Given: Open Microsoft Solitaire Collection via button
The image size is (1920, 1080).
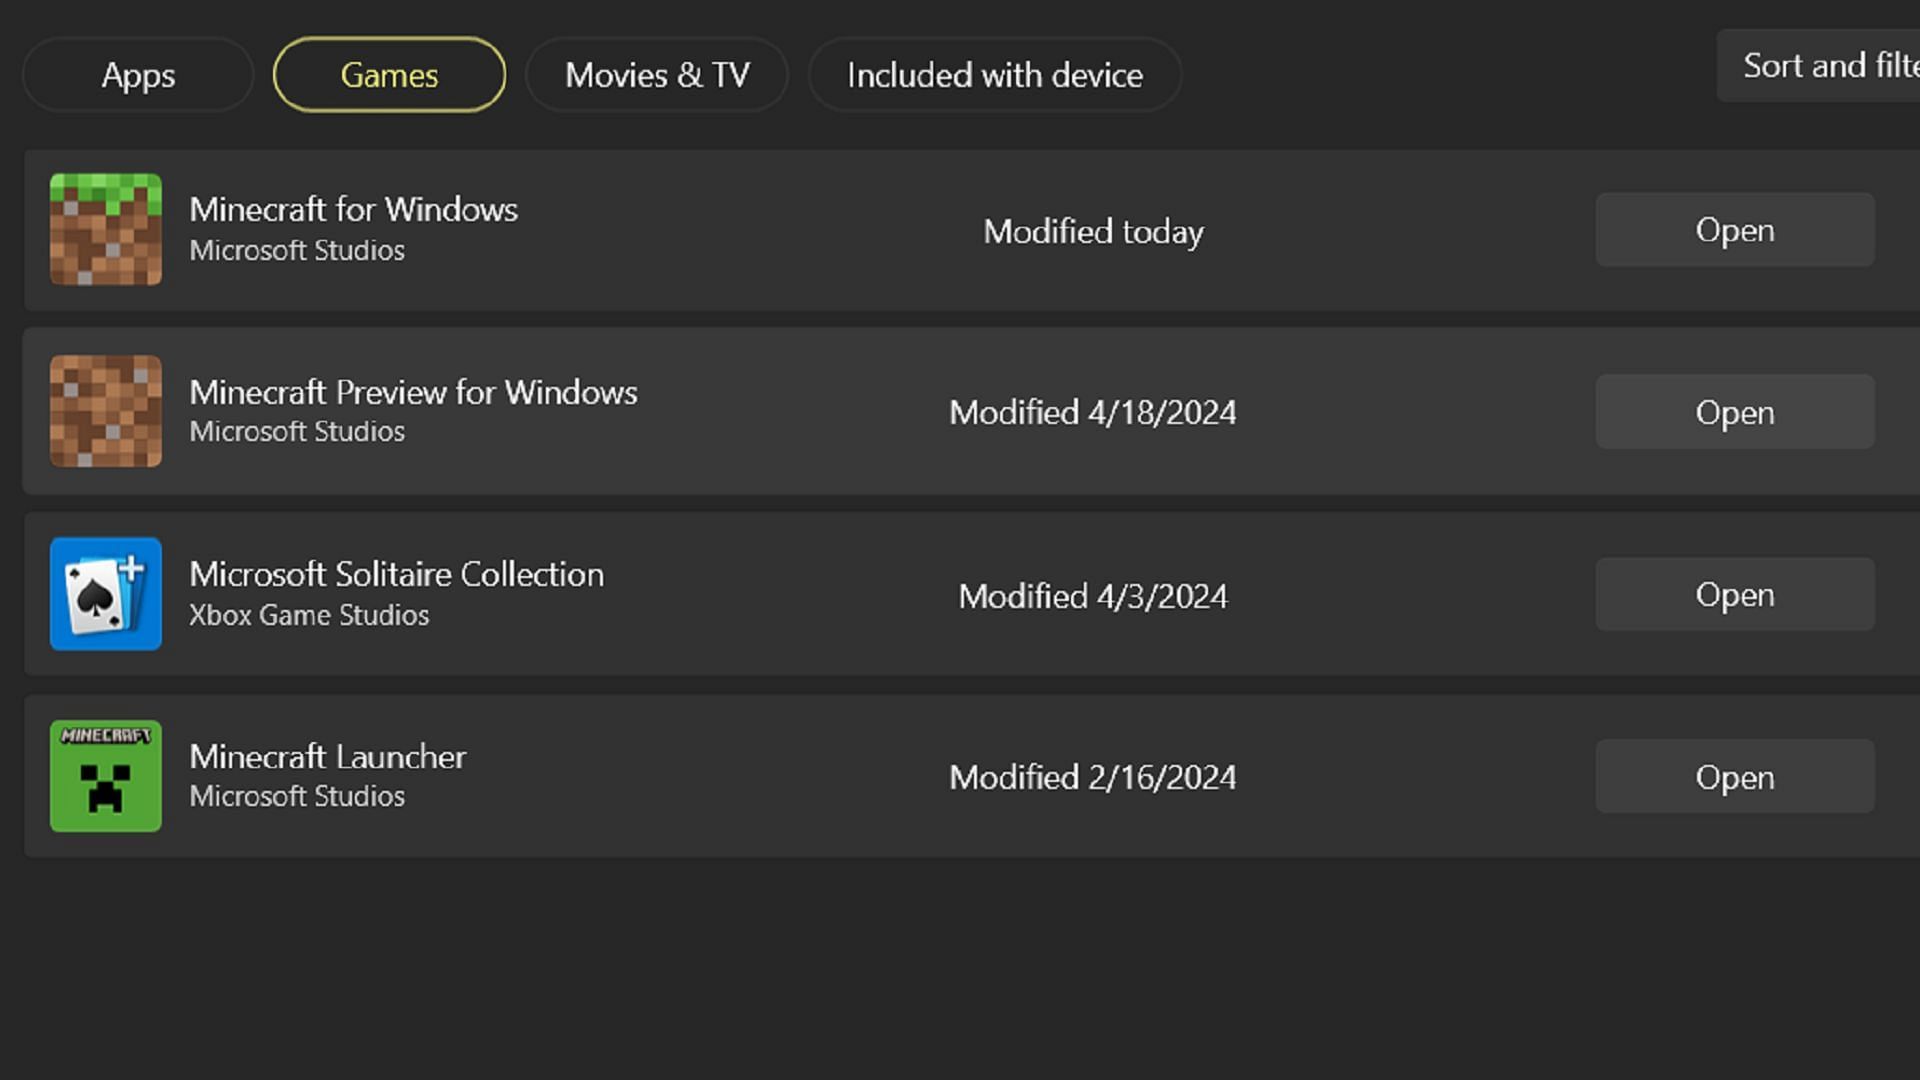Looking at the screenshot, I should pos(1735,595).
